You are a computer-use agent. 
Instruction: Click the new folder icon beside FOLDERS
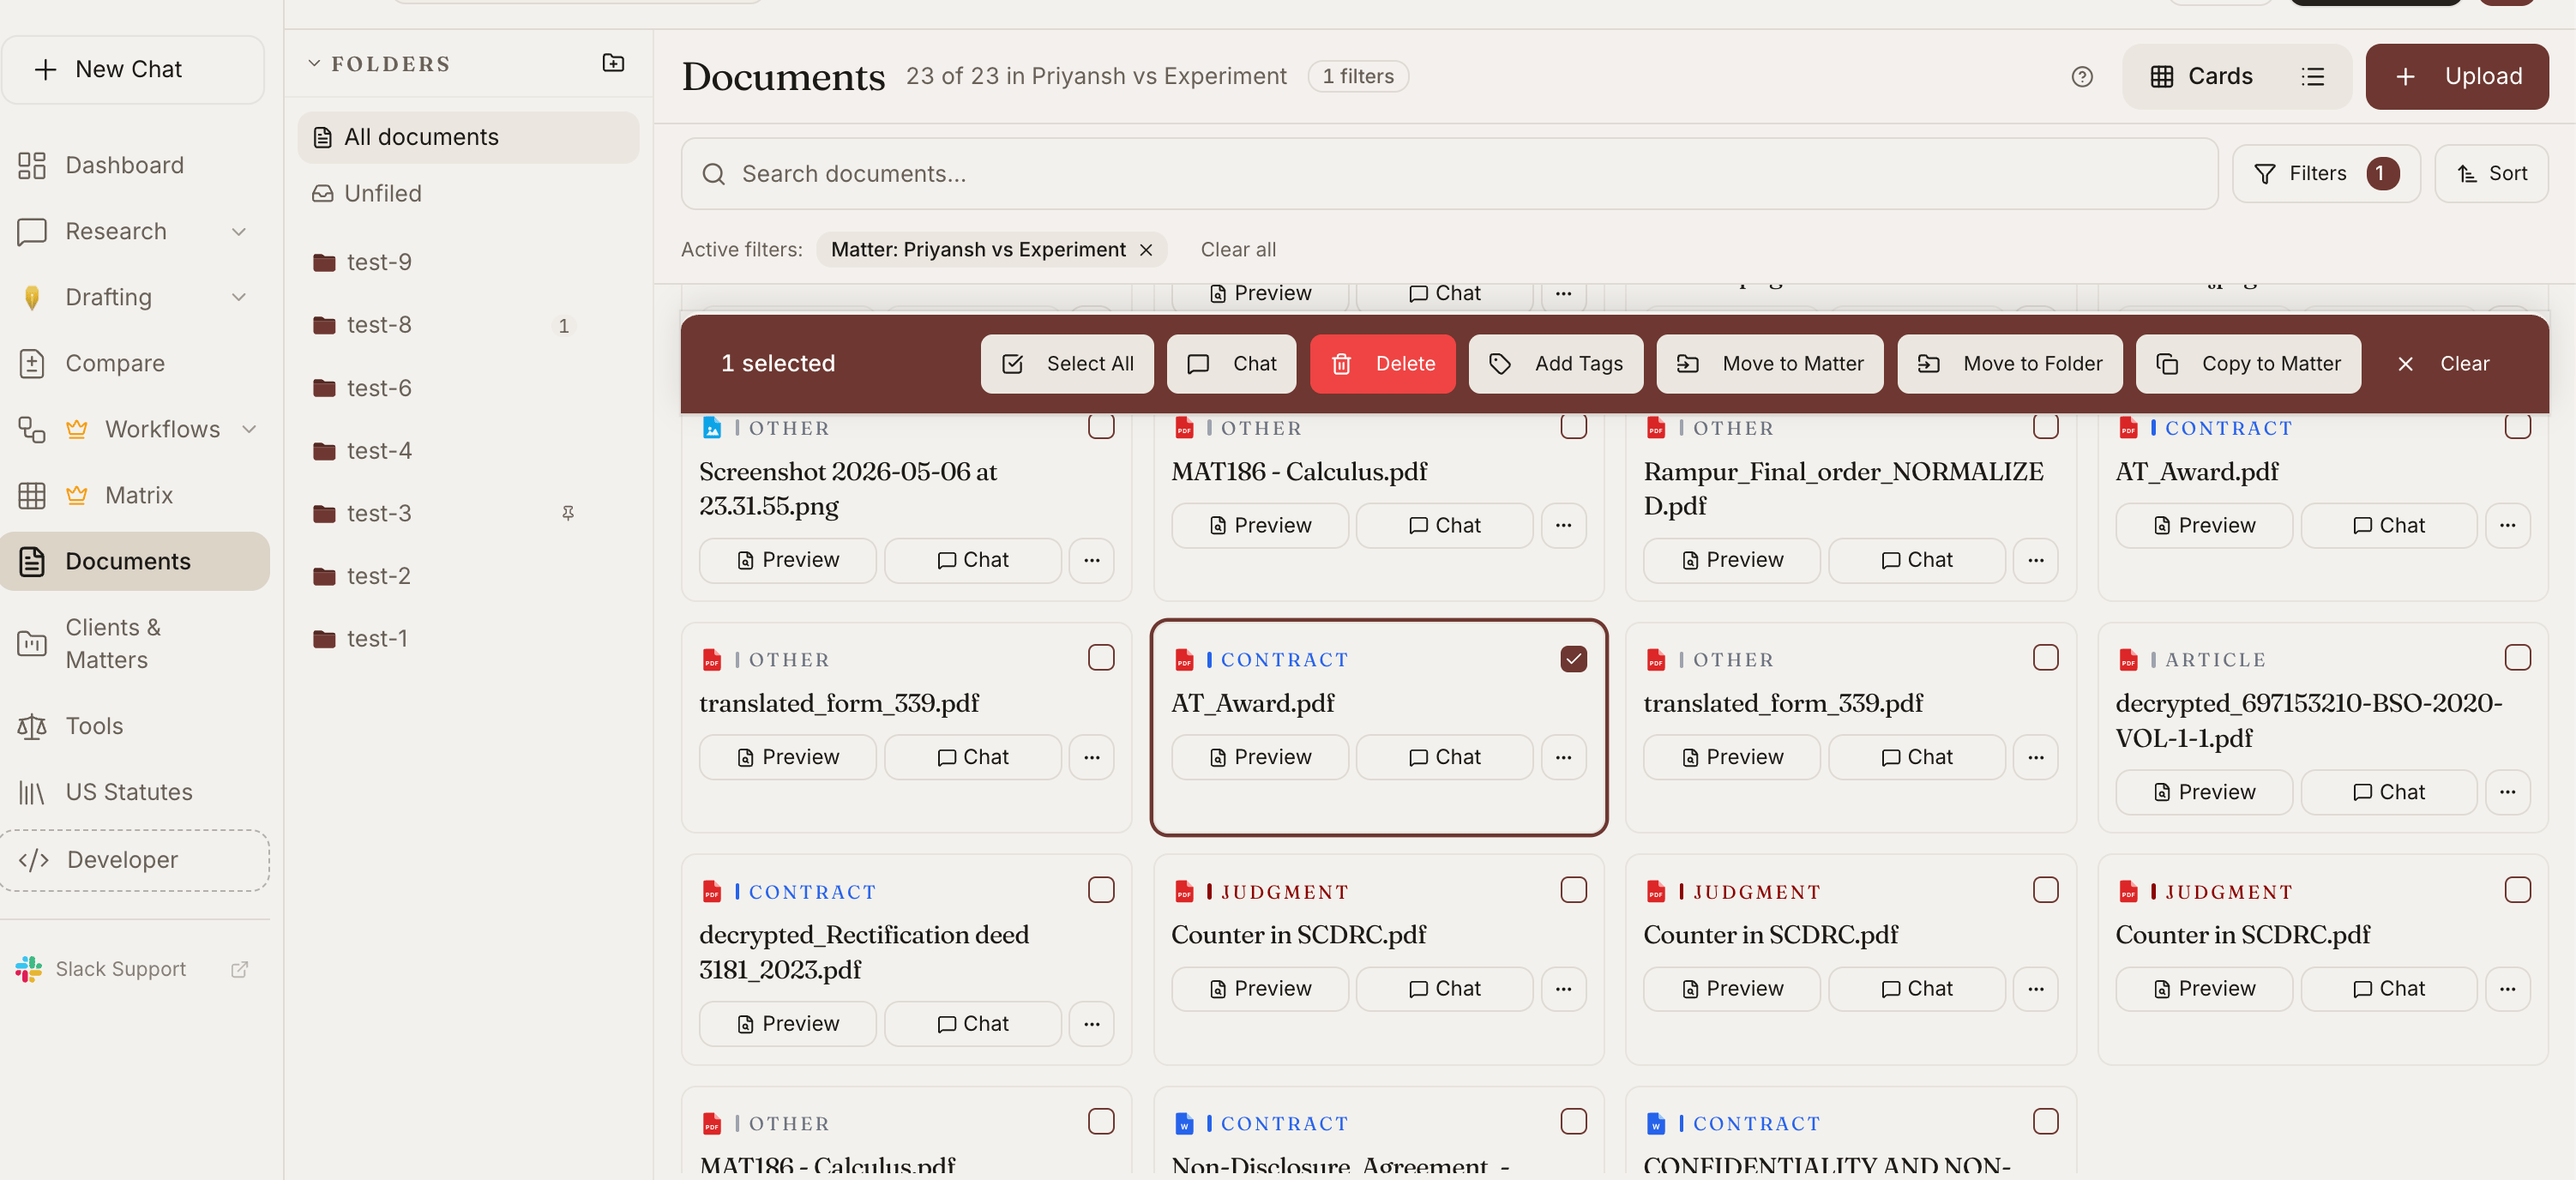pos(613,63)
